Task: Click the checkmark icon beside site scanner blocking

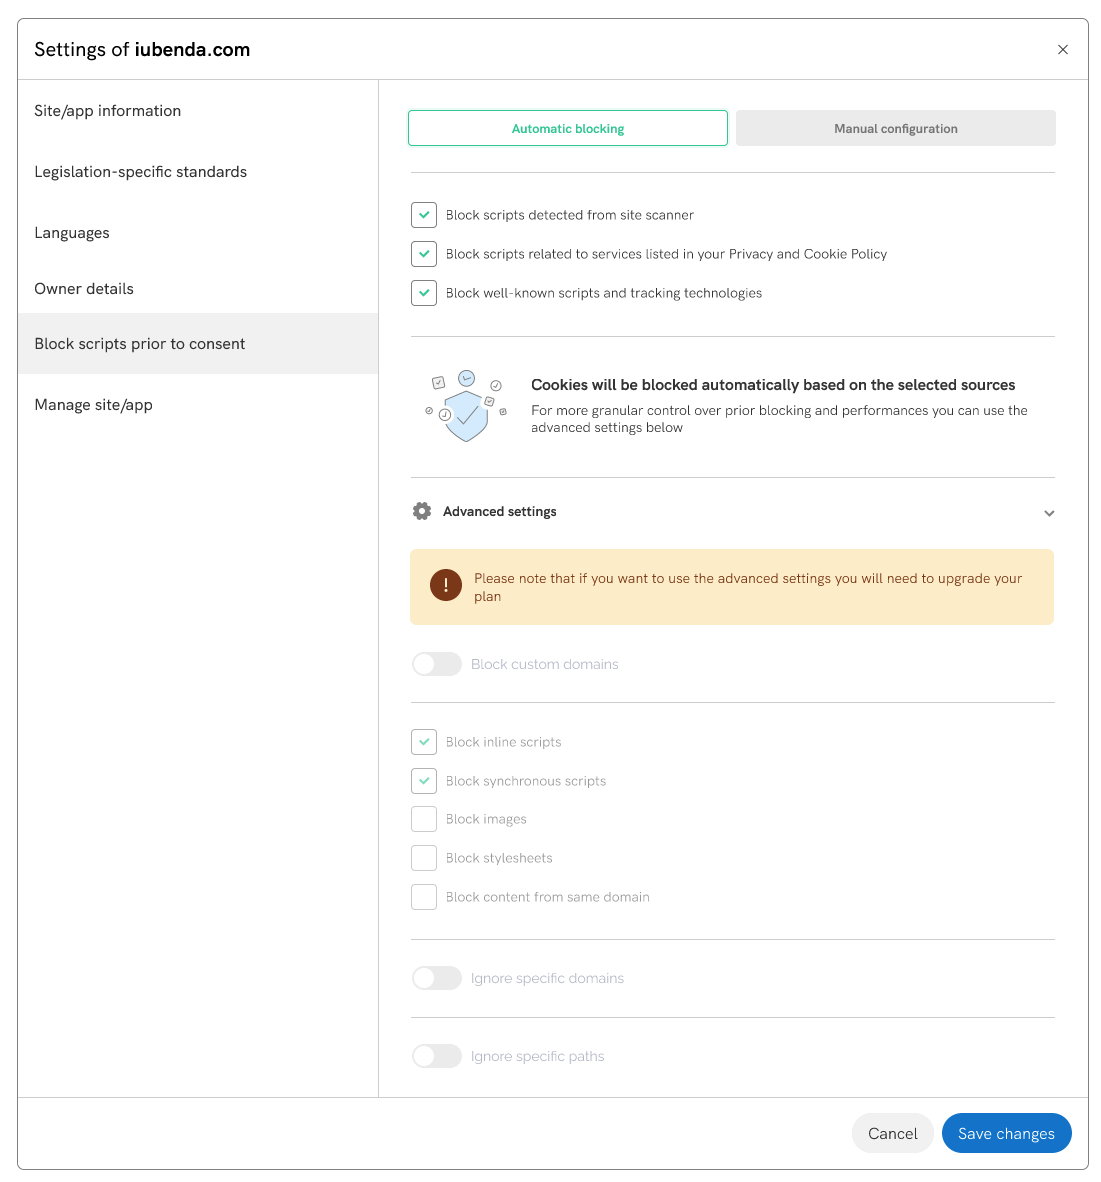Action: [423, 214]
